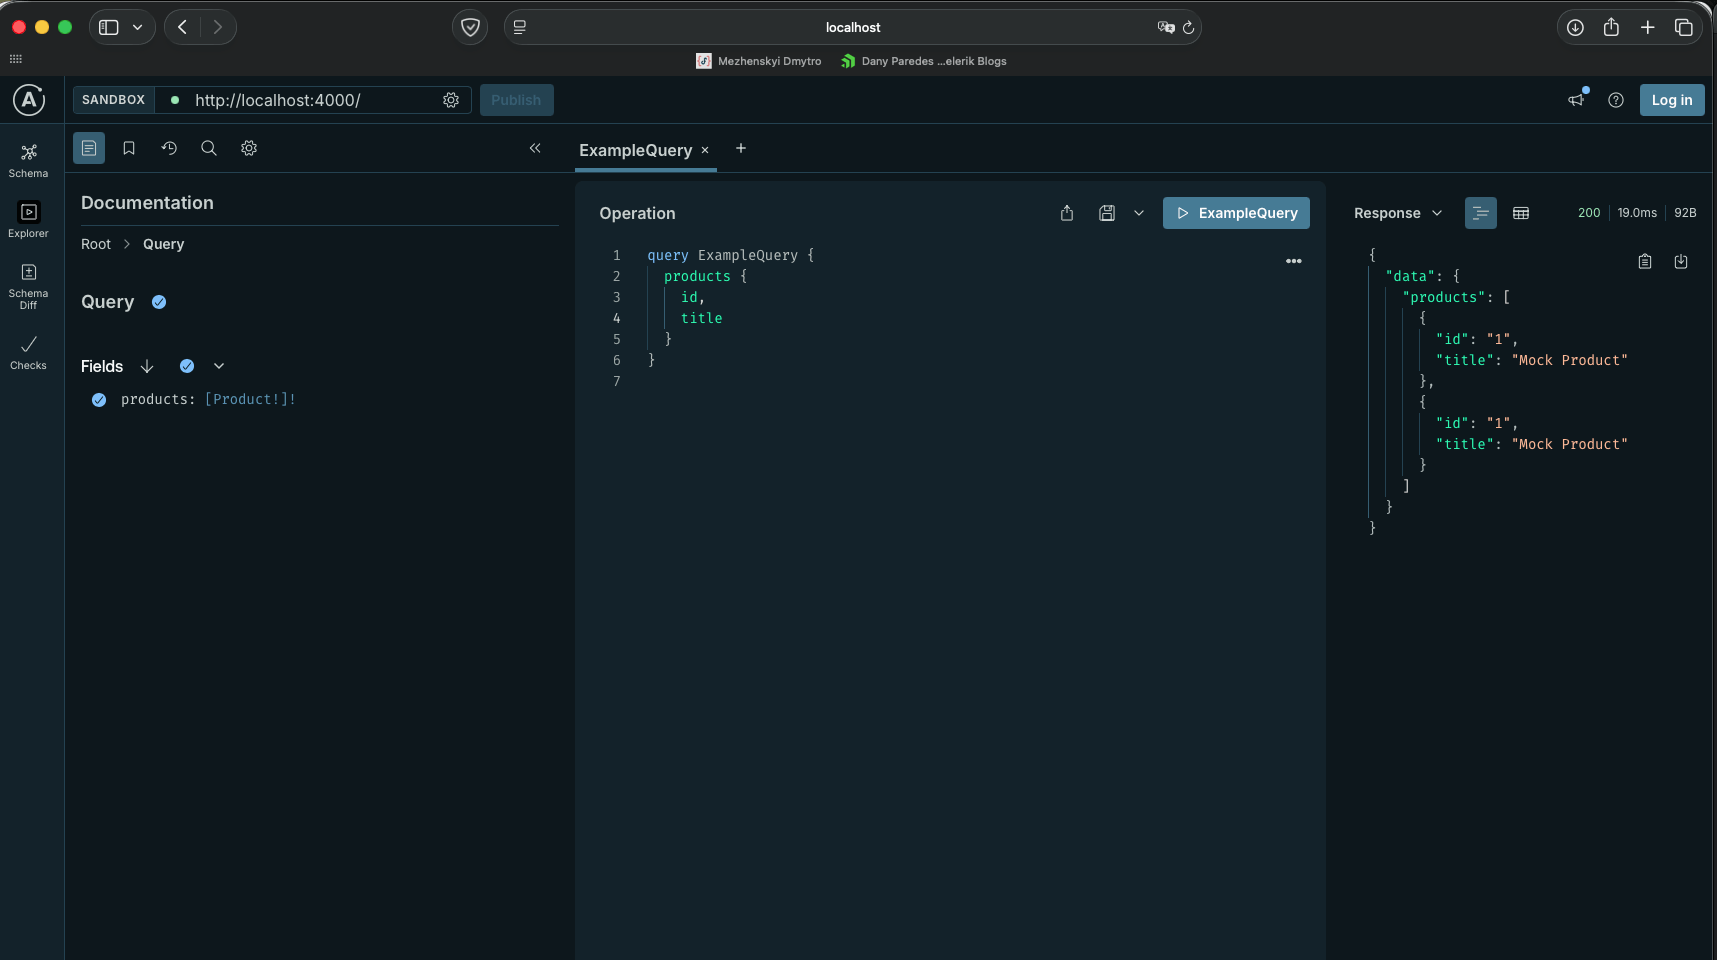View operation run history
The height and width of the screenshot is (960, 1717).
click(x=168, y=147)
